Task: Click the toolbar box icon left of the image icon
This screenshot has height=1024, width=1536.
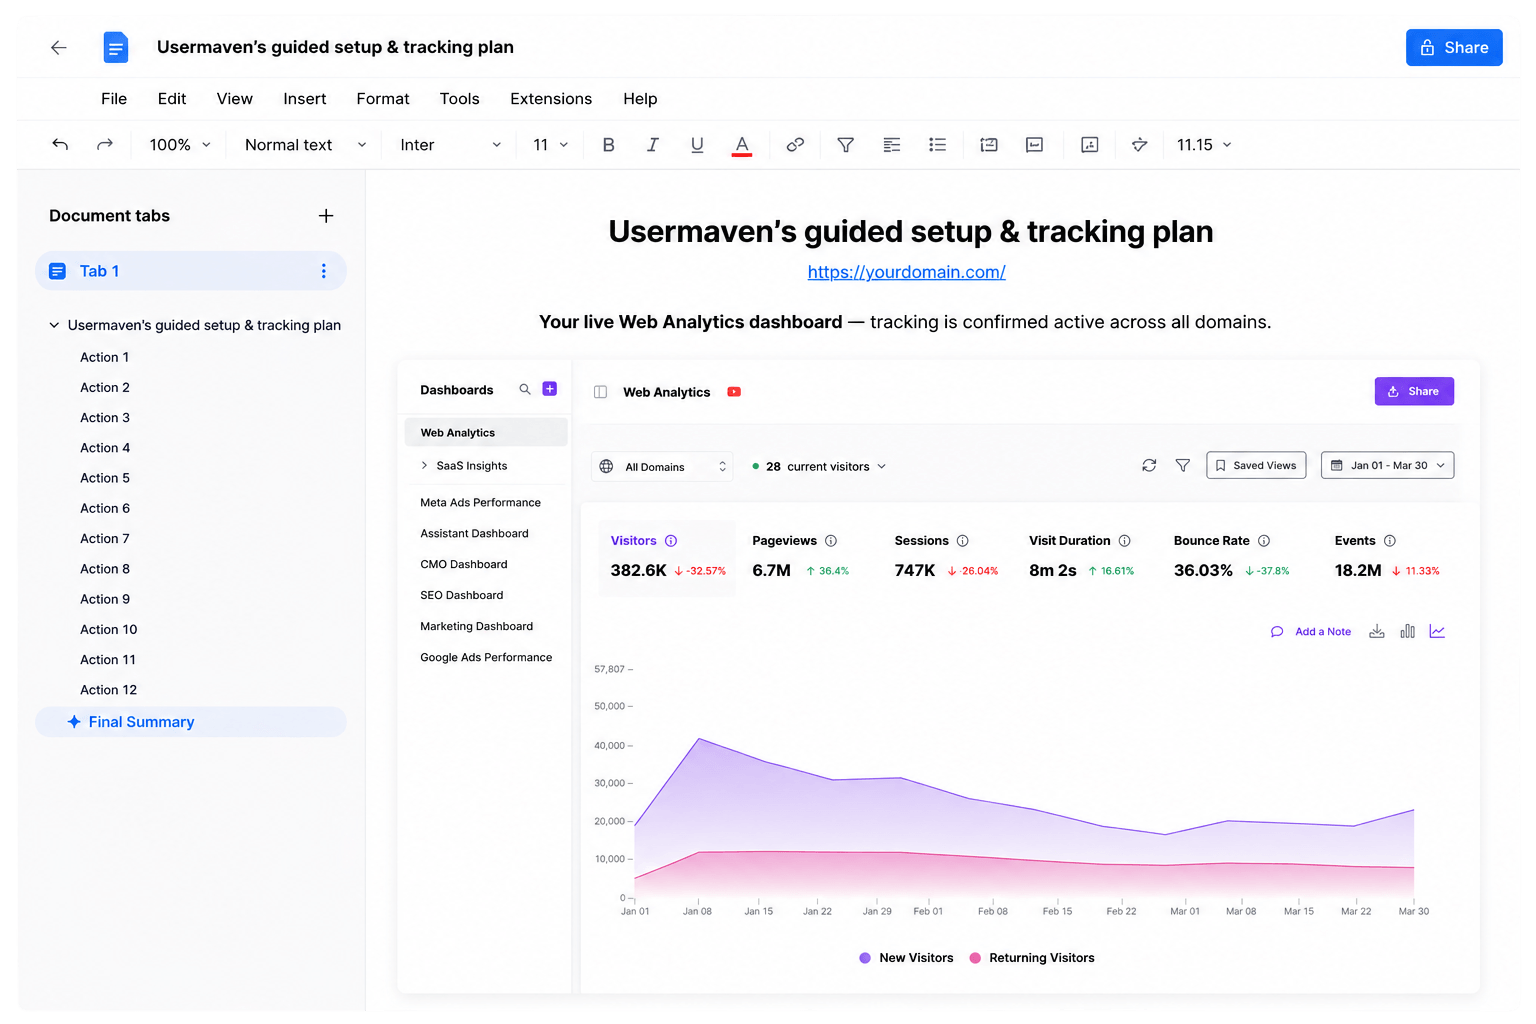Action: 1035,145
